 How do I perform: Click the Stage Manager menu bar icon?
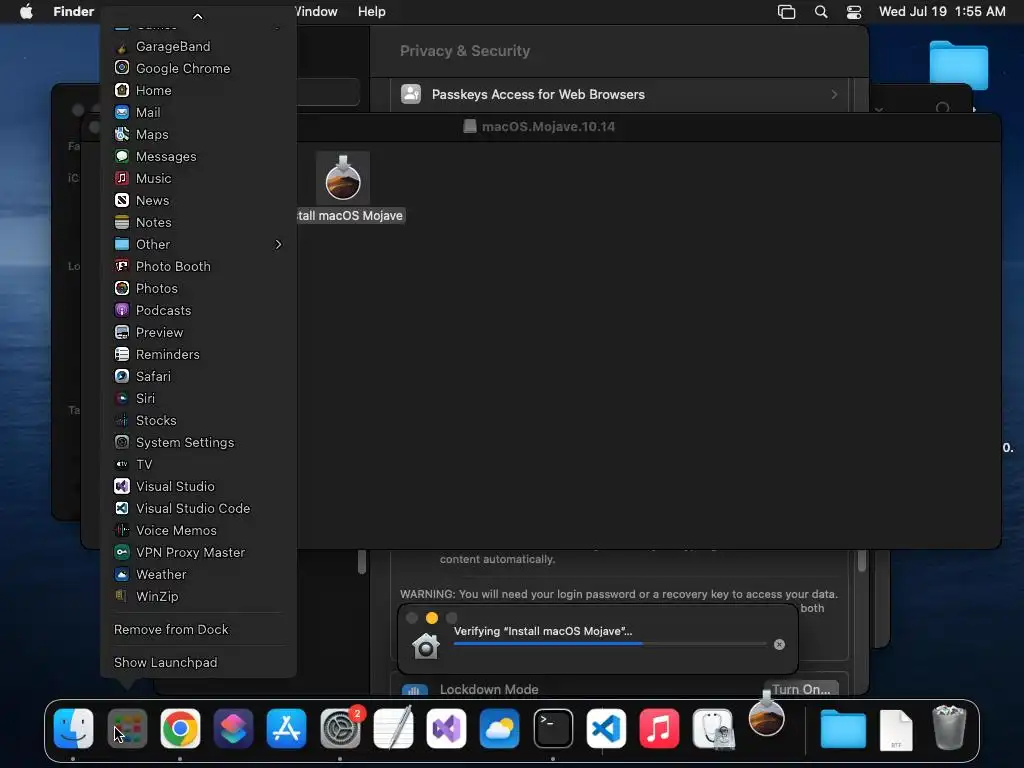coord(786,12)
